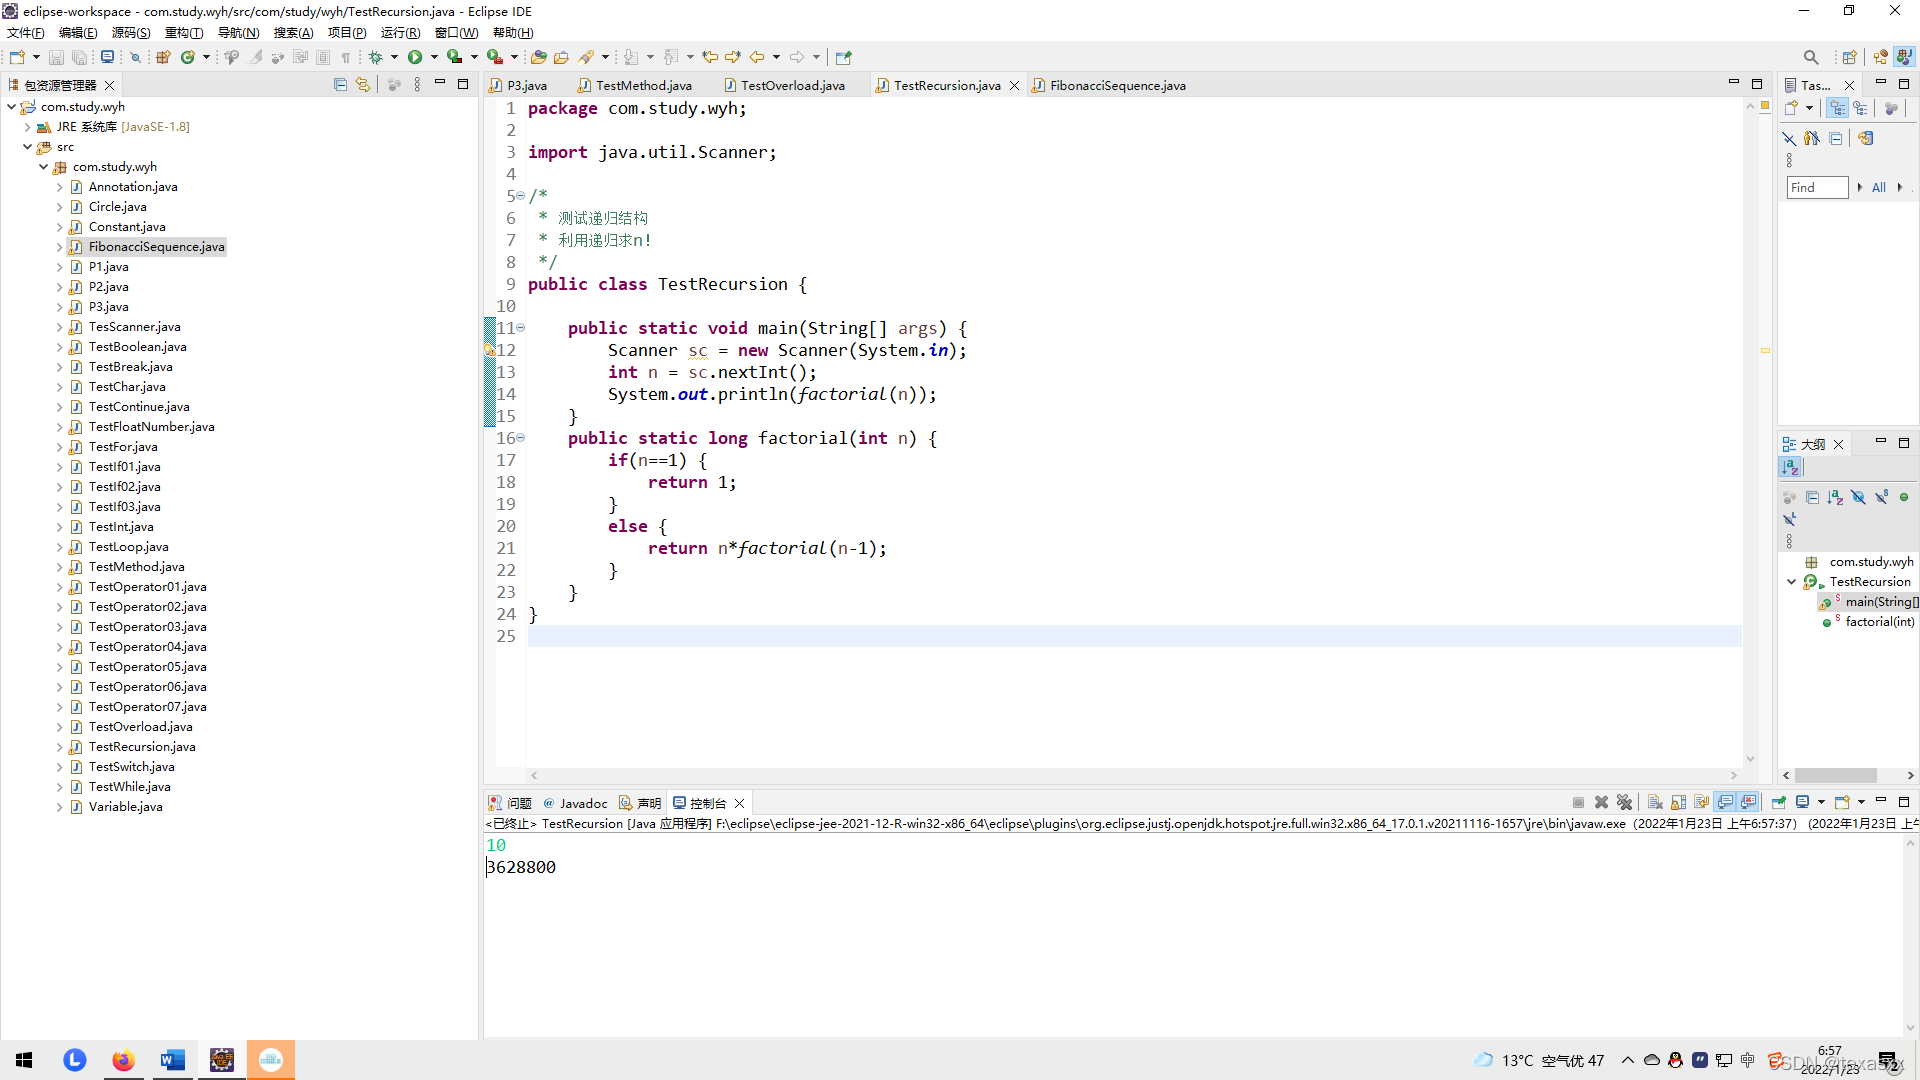Select factorial(int) in the outline view
The height and width of the screenshot is (1080, 1920).
pos(1879,622)
